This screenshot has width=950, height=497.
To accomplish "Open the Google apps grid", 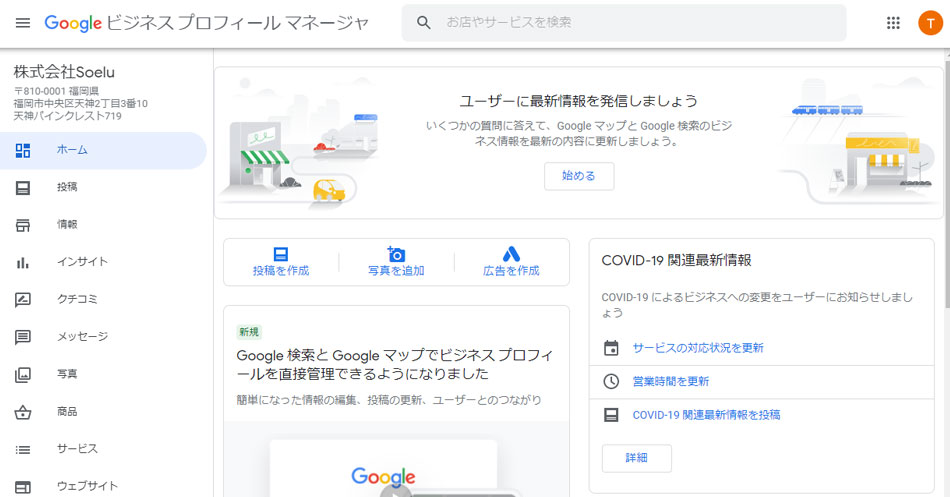I will 893,23.
